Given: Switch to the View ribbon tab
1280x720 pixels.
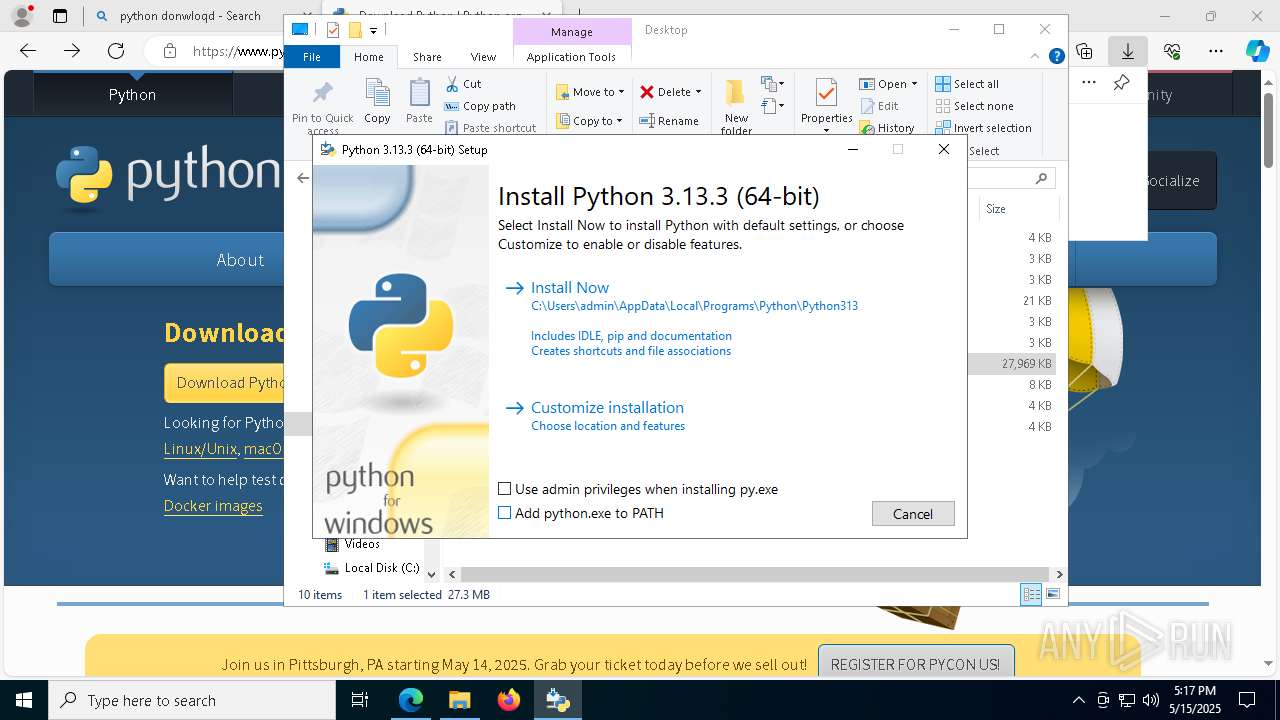Looking at the screenshot, I should (x=483, y=57).
